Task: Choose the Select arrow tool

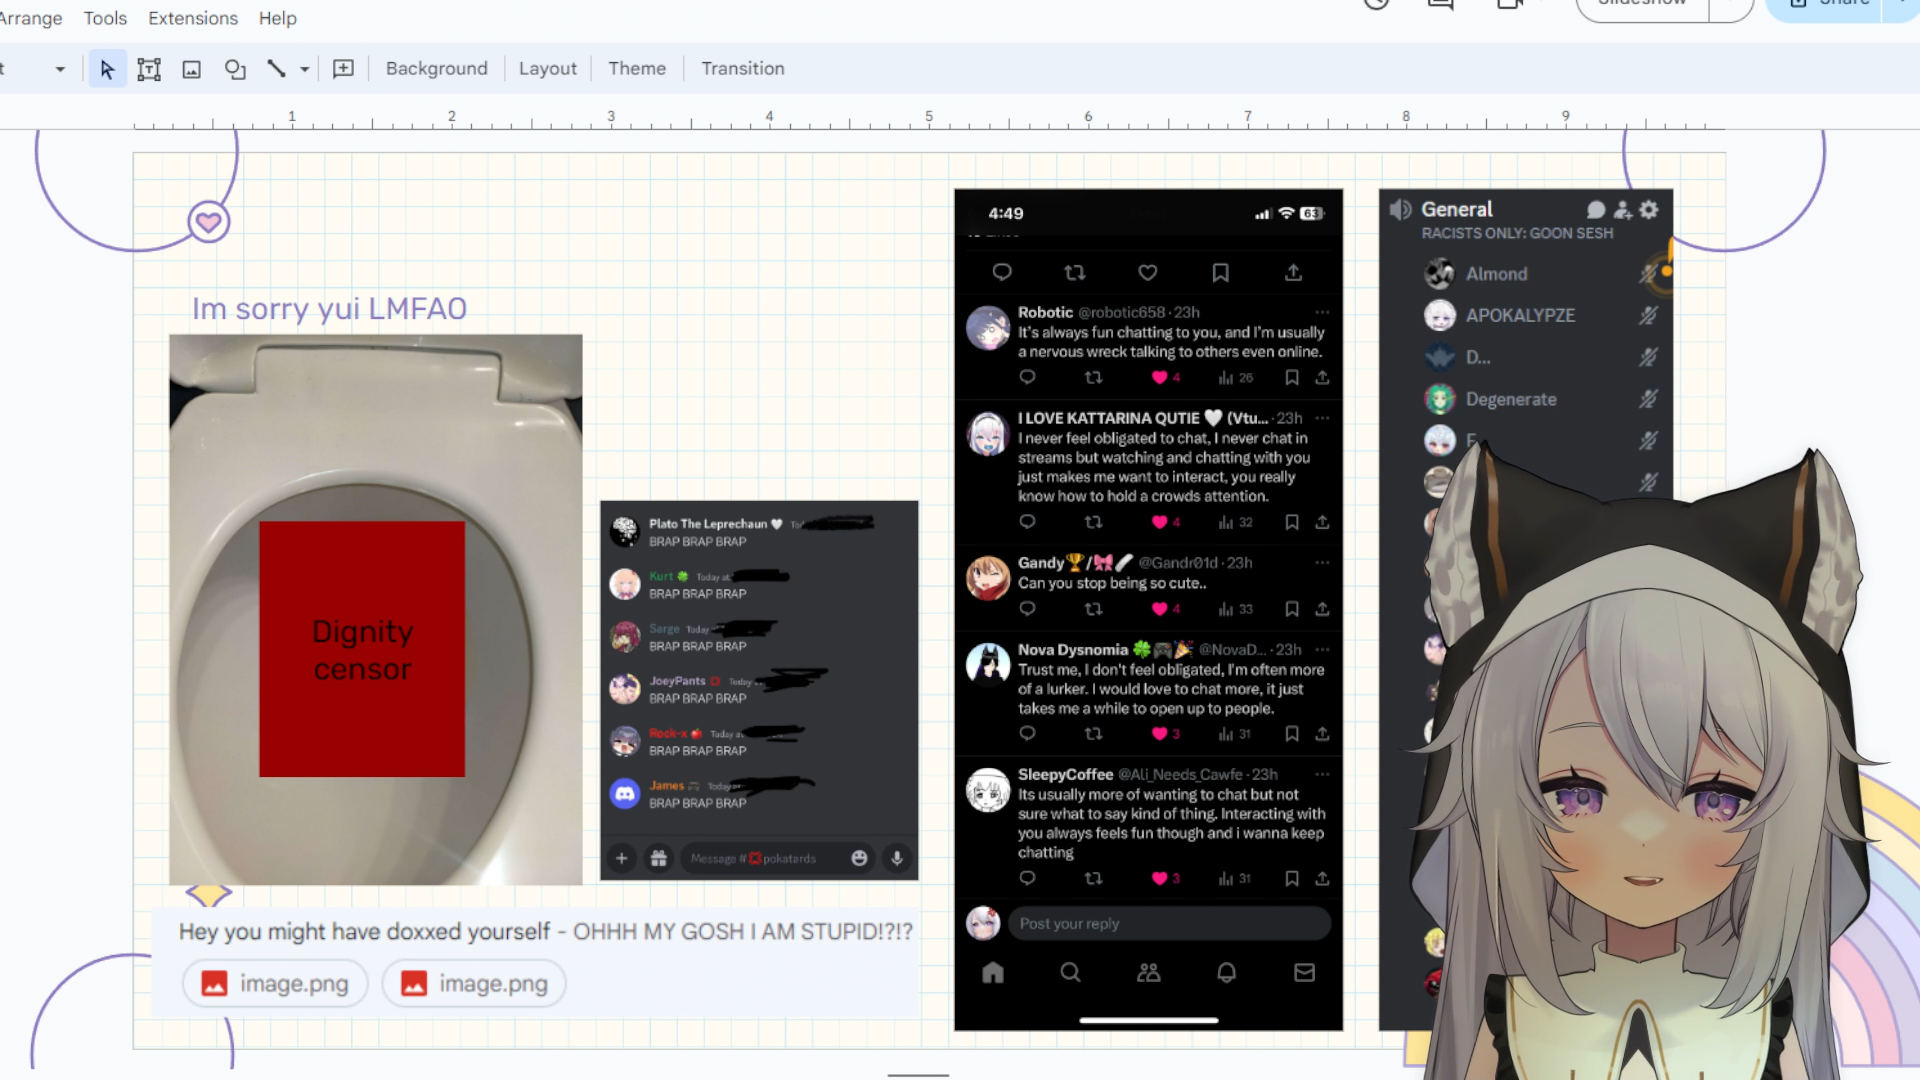Action: (107, 69)
